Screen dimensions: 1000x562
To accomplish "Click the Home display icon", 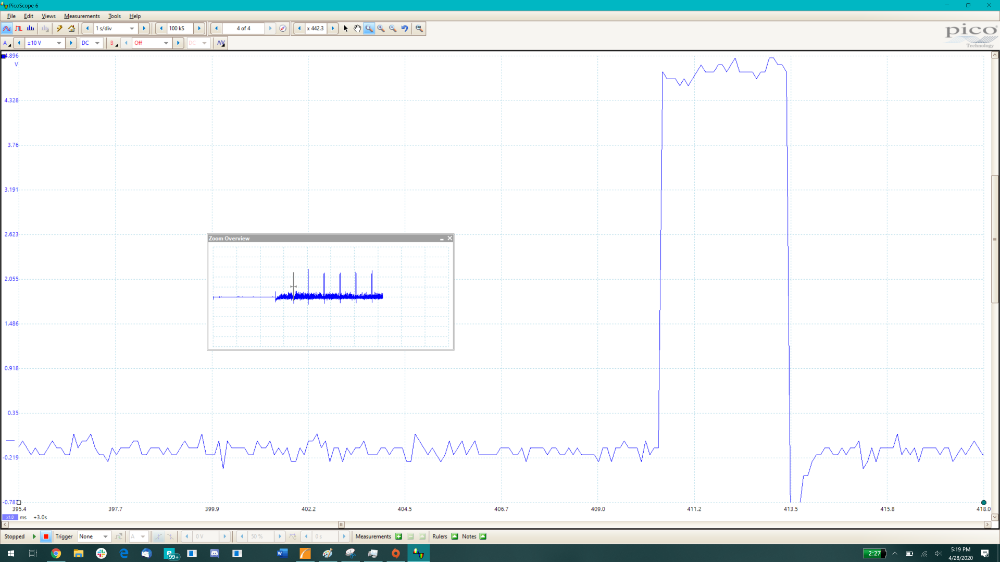I will 71,29.
